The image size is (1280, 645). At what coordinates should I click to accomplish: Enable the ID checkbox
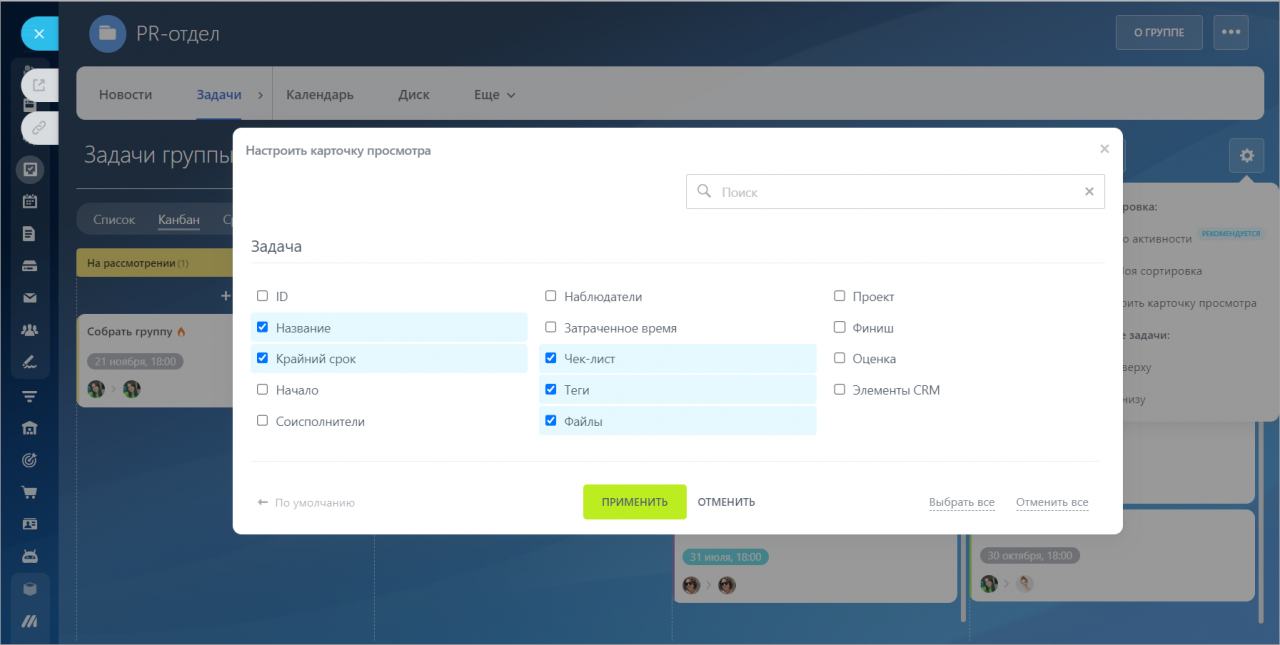(x=262, y=296)
